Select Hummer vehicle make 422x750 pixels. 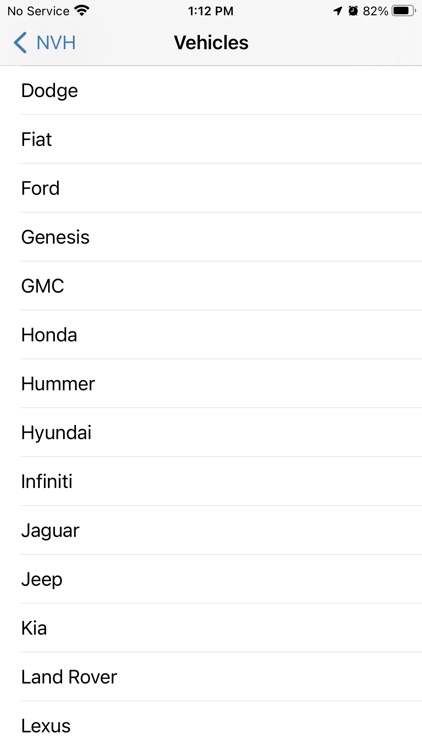[211, 383]
